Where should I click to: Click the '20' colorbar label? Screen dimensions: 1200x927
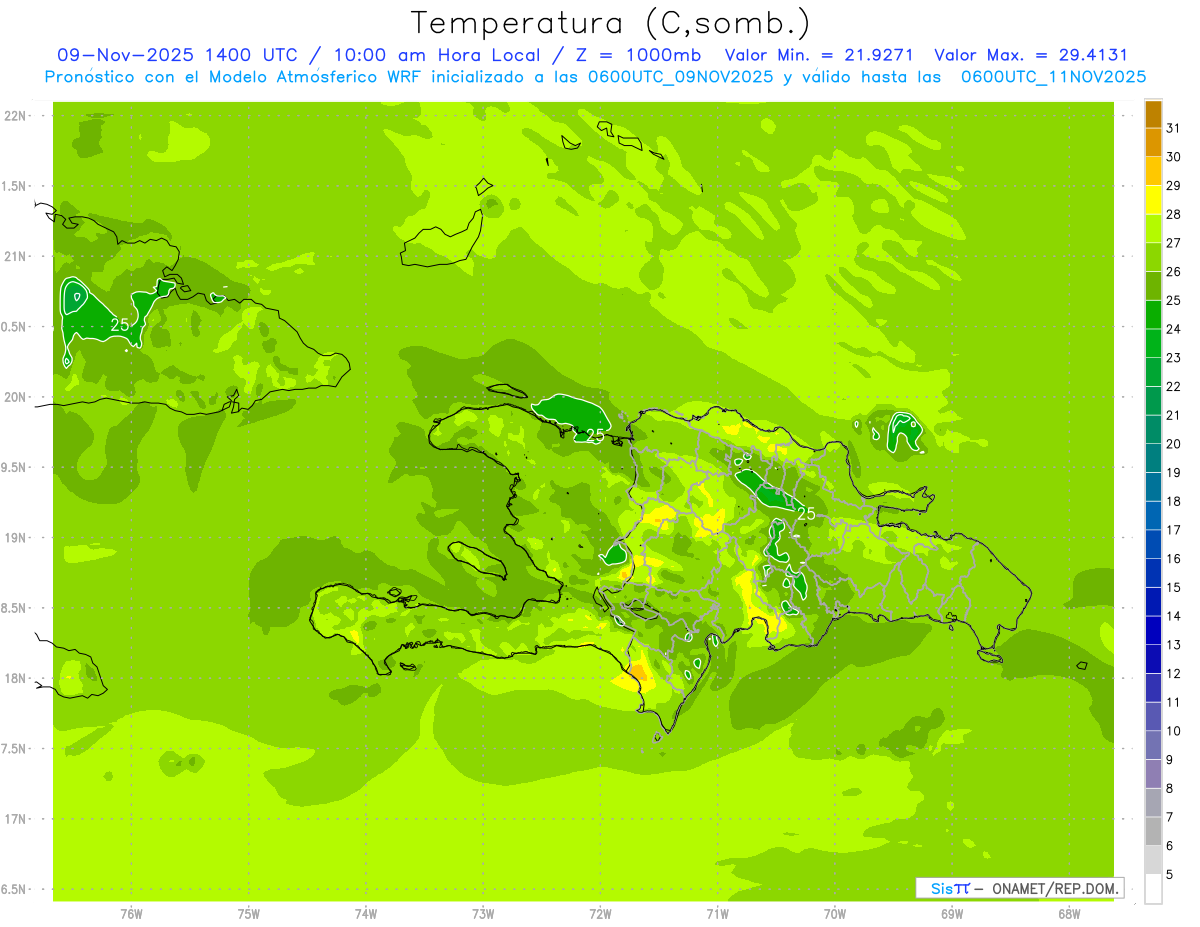click(x=1174, y=444)
